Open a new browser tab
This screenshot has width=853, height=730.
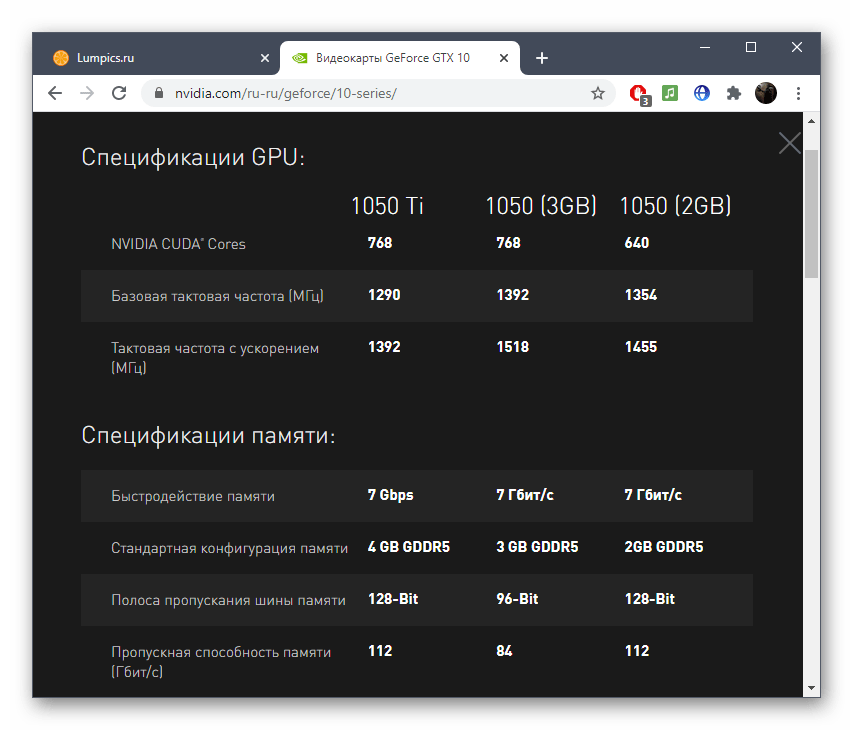coord(542,58)
